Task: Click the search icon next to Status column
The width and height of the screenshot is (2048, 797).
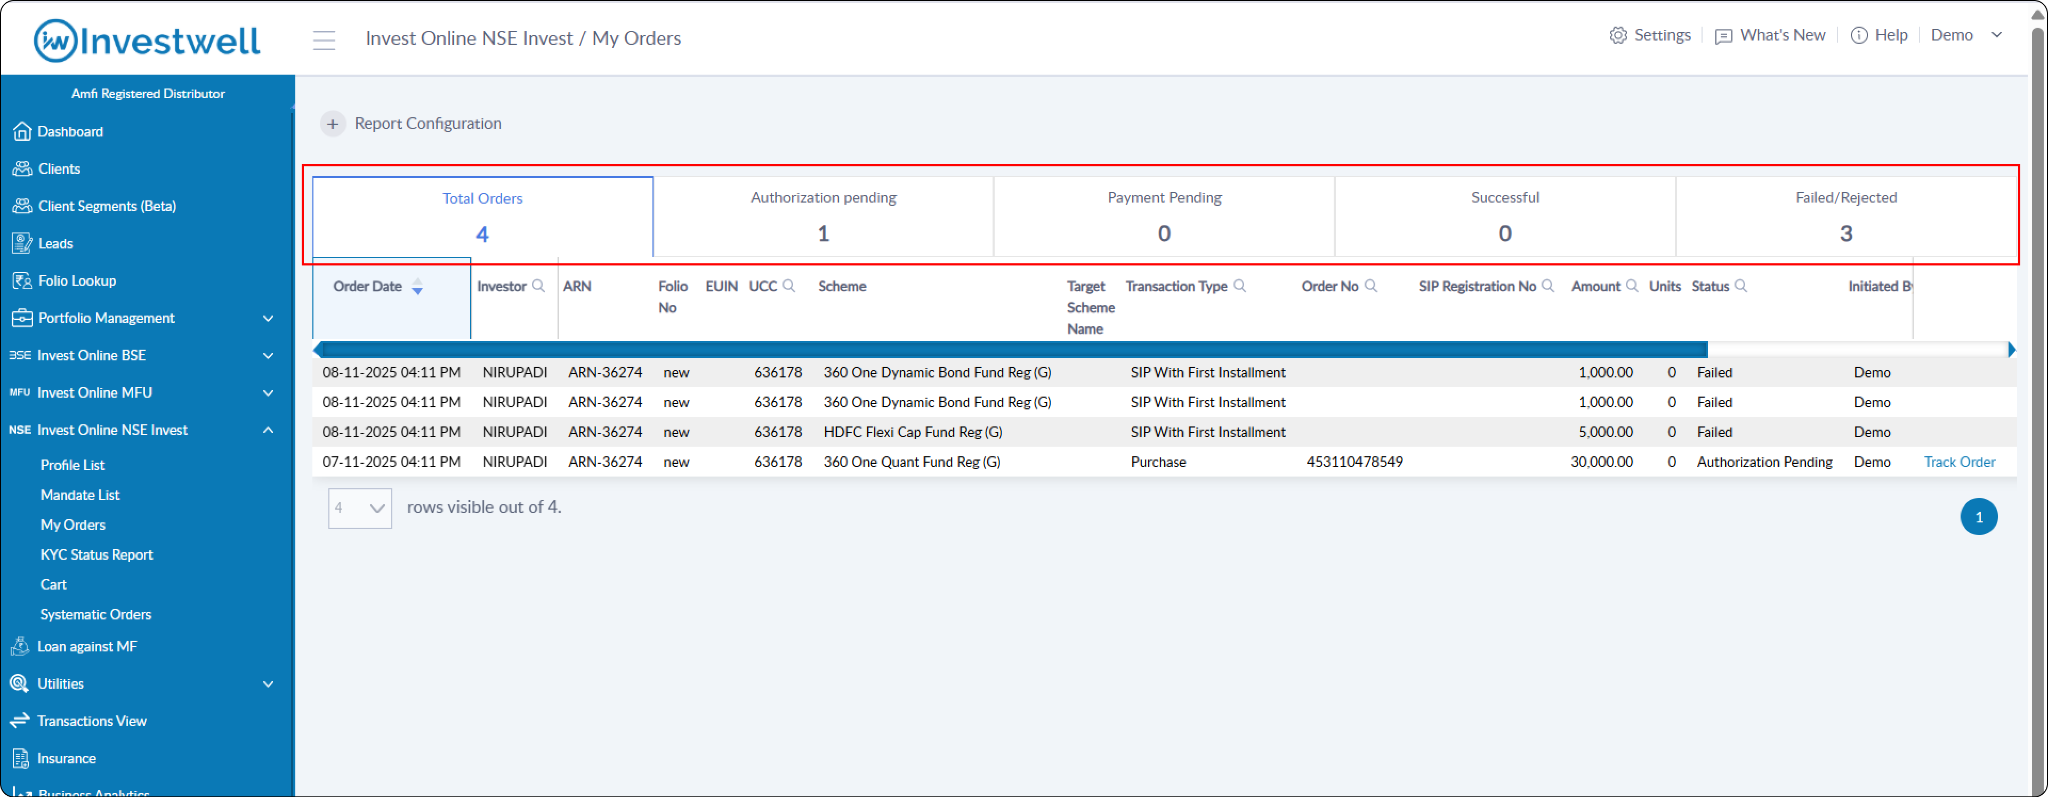Action: (1741, 286)
